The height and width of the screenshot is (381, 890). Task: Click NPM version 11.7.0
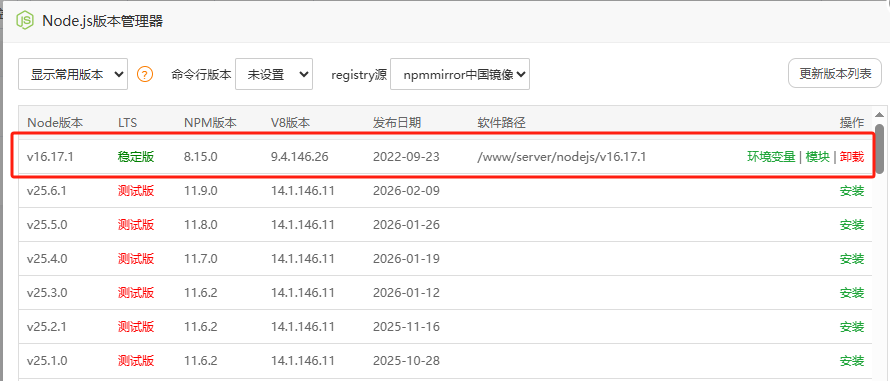(x=200, y=259)
